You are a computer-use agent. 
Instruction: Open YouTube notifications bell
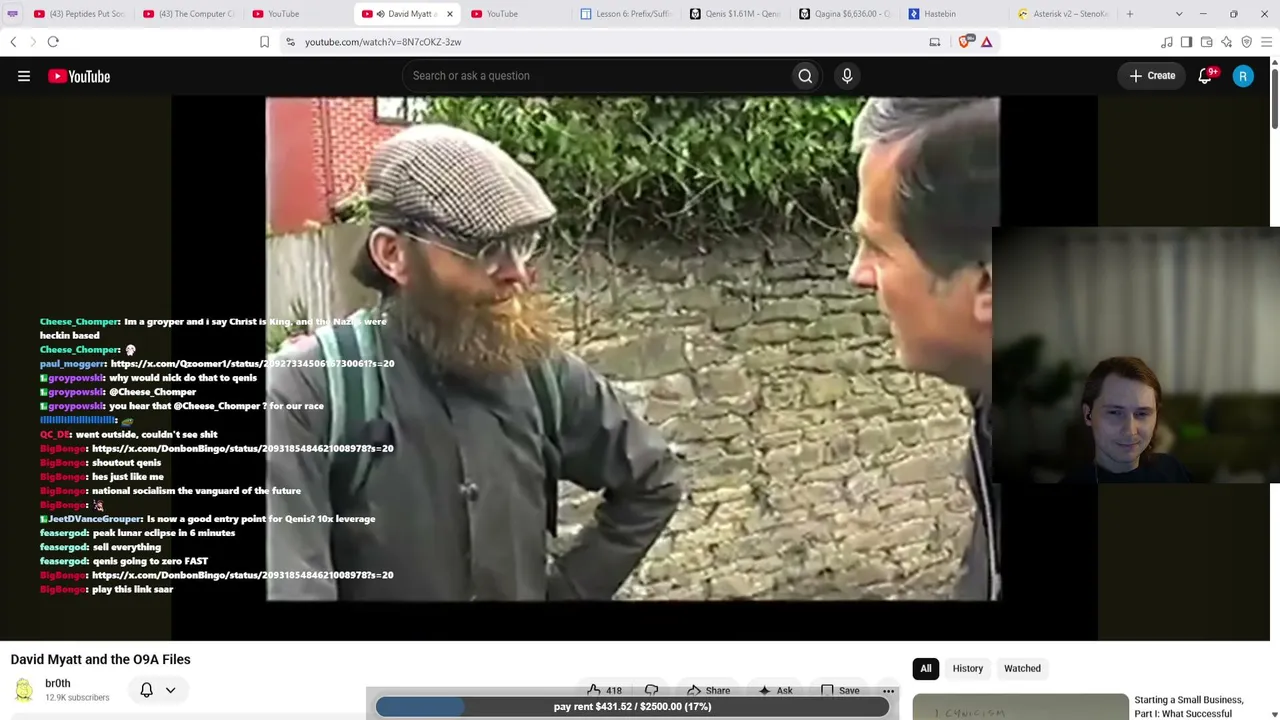point(1205,76)
